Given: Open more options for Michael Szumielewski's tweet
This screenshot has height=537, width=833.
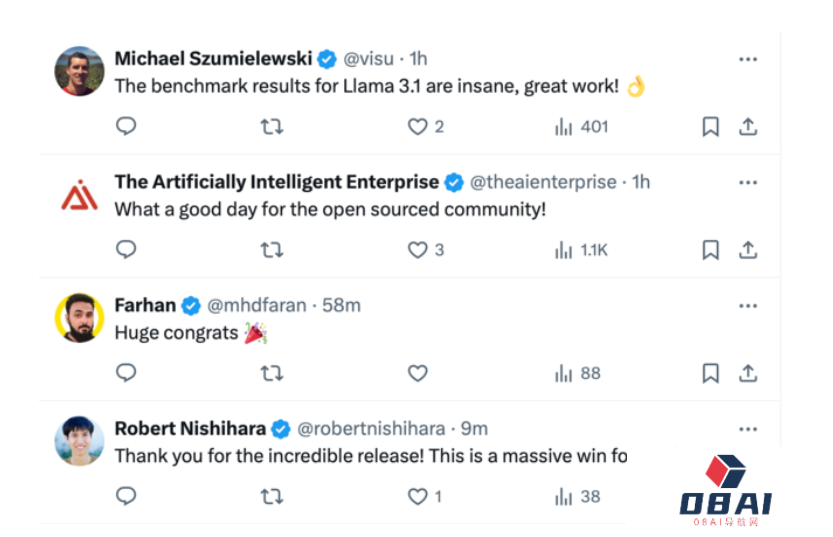Looking at the screenshot, I should (x=748, y=59).
